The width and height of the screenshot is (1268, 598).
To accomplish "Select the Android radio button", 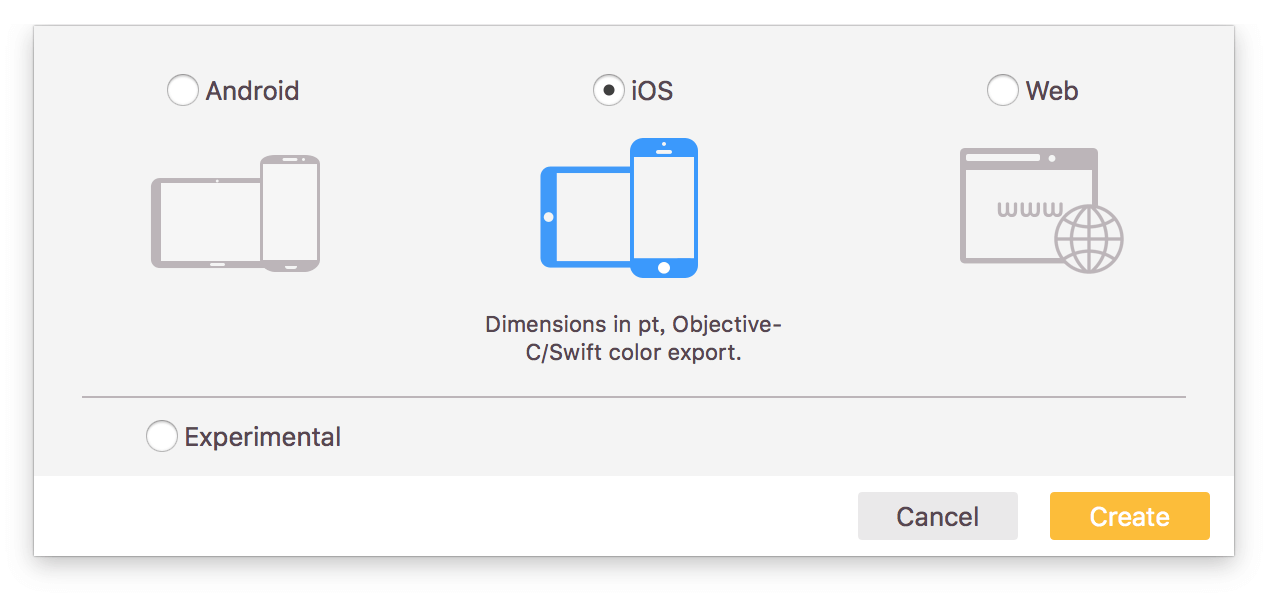I will click(182, 91).
